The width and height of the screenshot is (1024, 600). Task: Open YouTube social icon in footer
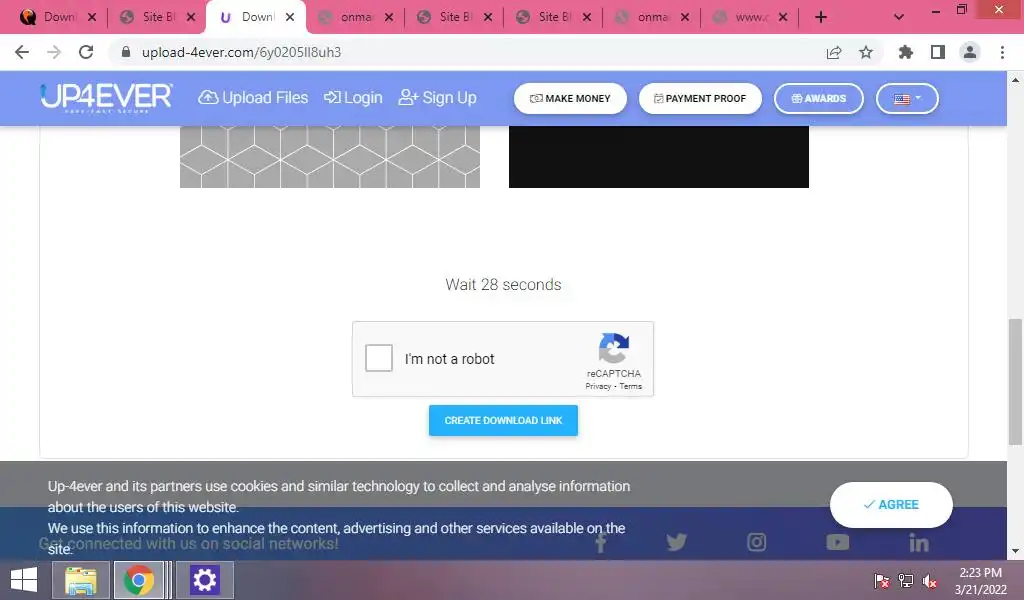837,542
